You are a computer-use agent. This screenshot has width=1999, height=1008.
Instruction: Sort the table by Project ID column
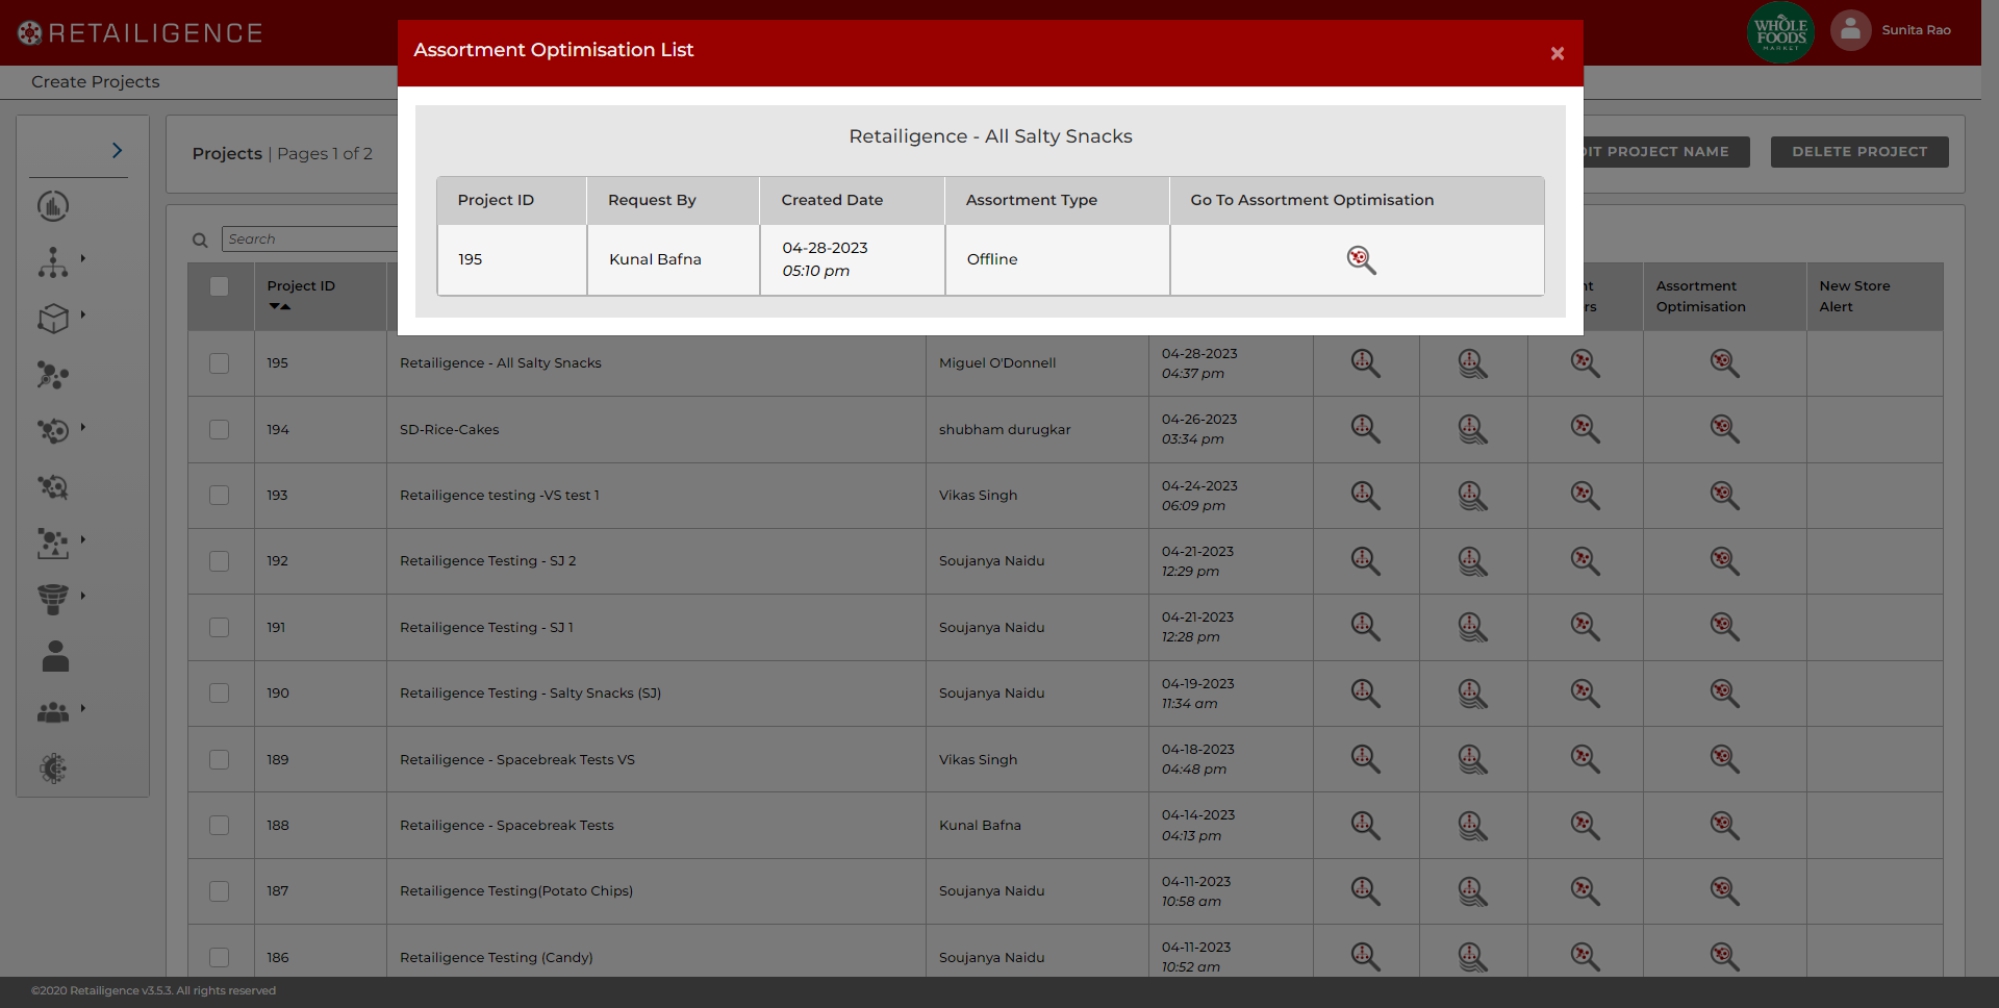click(280, 307)
